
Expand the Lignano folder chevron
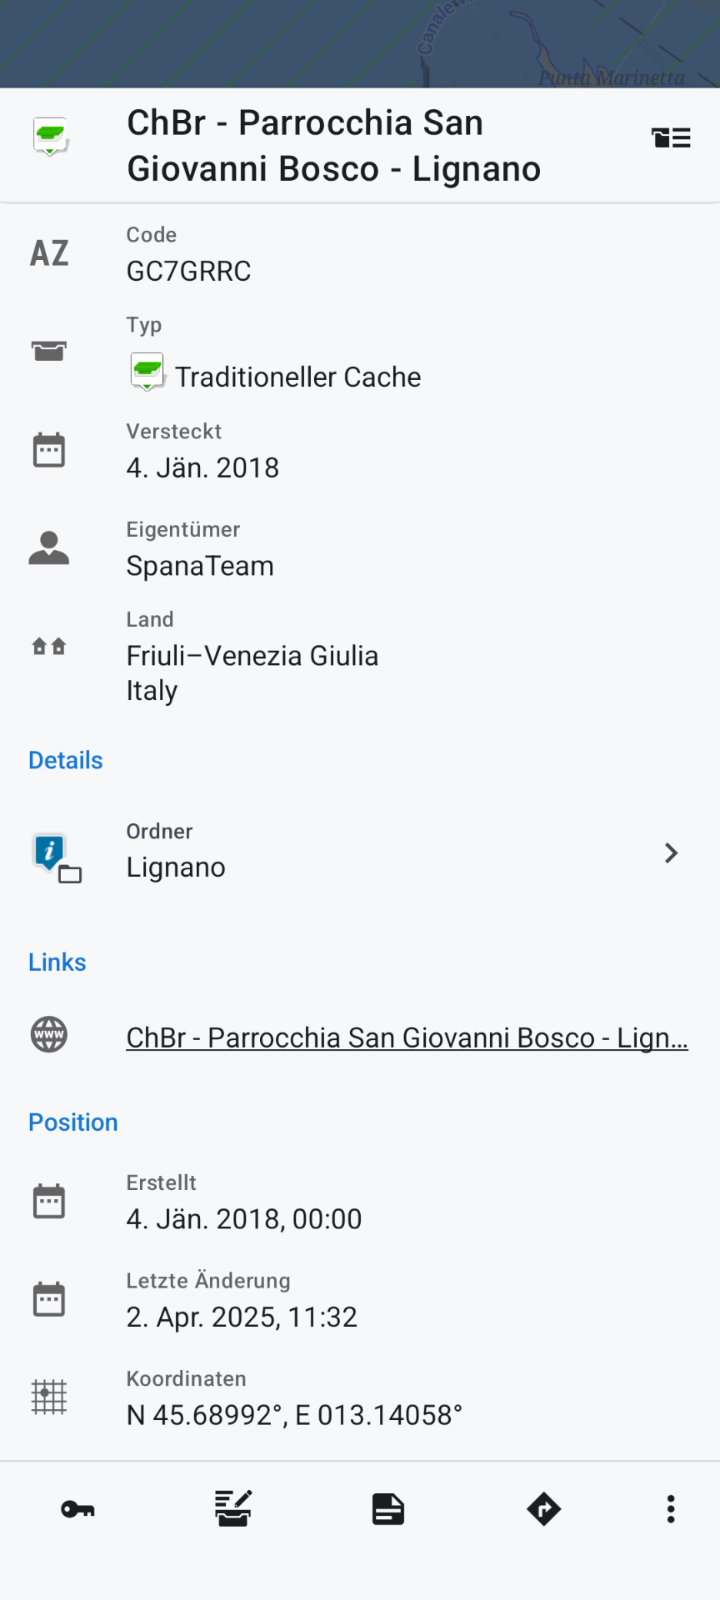coord(671,853)
